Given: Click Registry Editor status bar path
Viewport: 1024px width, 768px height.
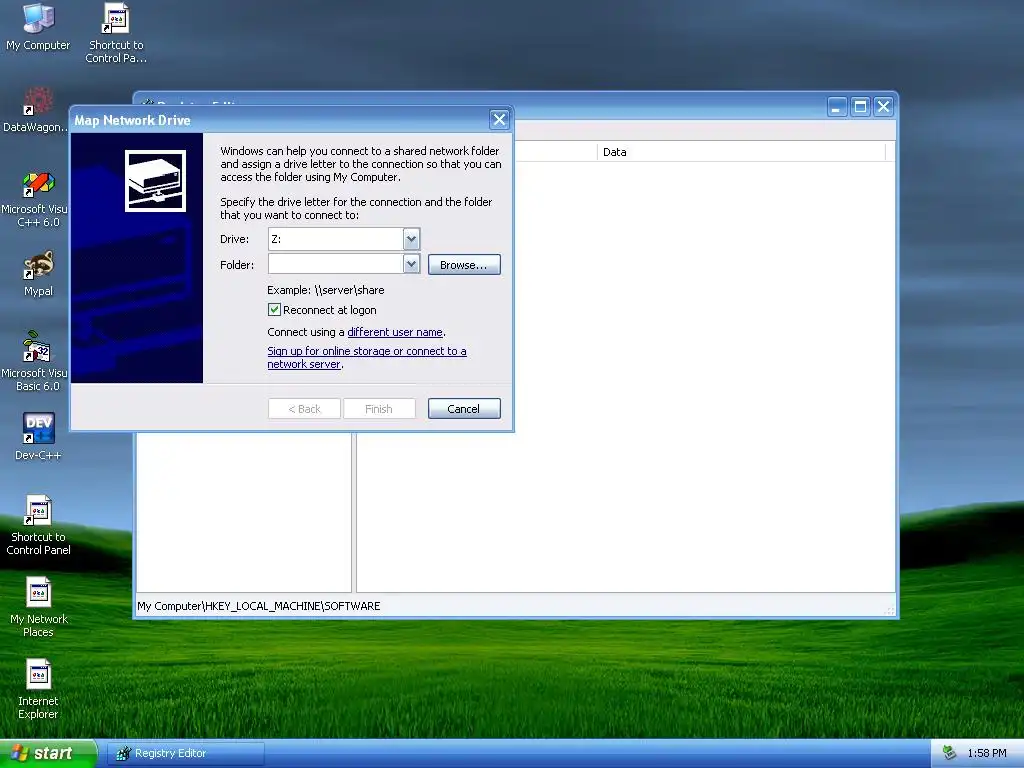Looking at the screenshot, I should point(259,606).
